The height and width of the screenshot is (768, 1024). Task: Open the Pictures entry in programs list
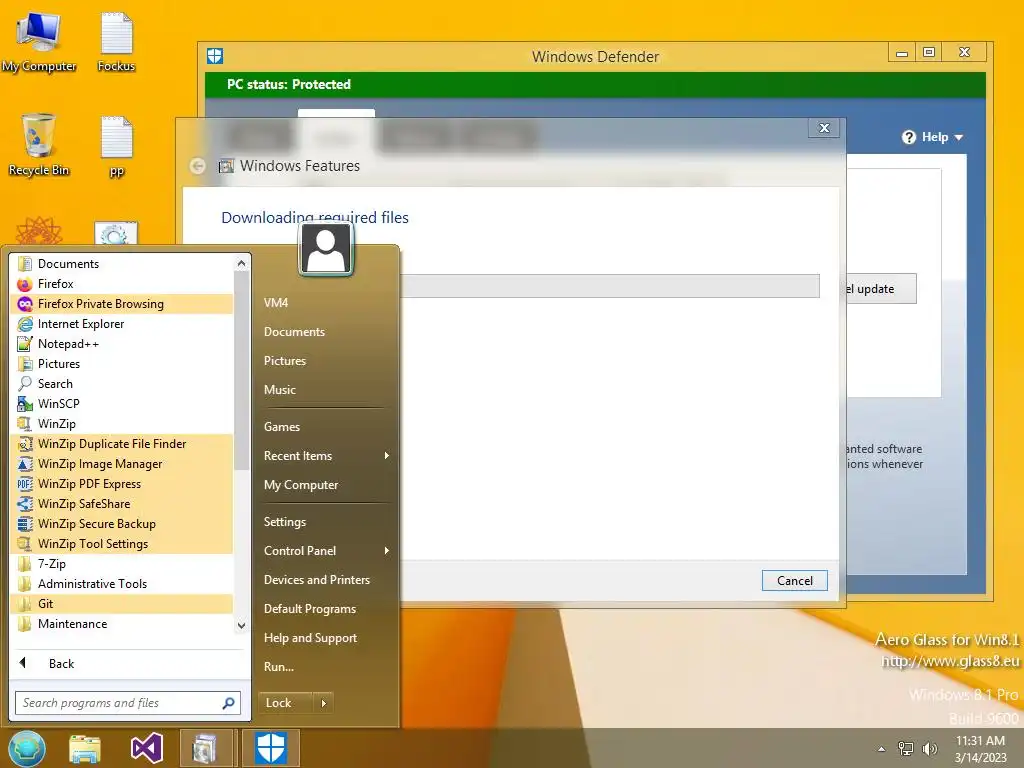[122, 364]
